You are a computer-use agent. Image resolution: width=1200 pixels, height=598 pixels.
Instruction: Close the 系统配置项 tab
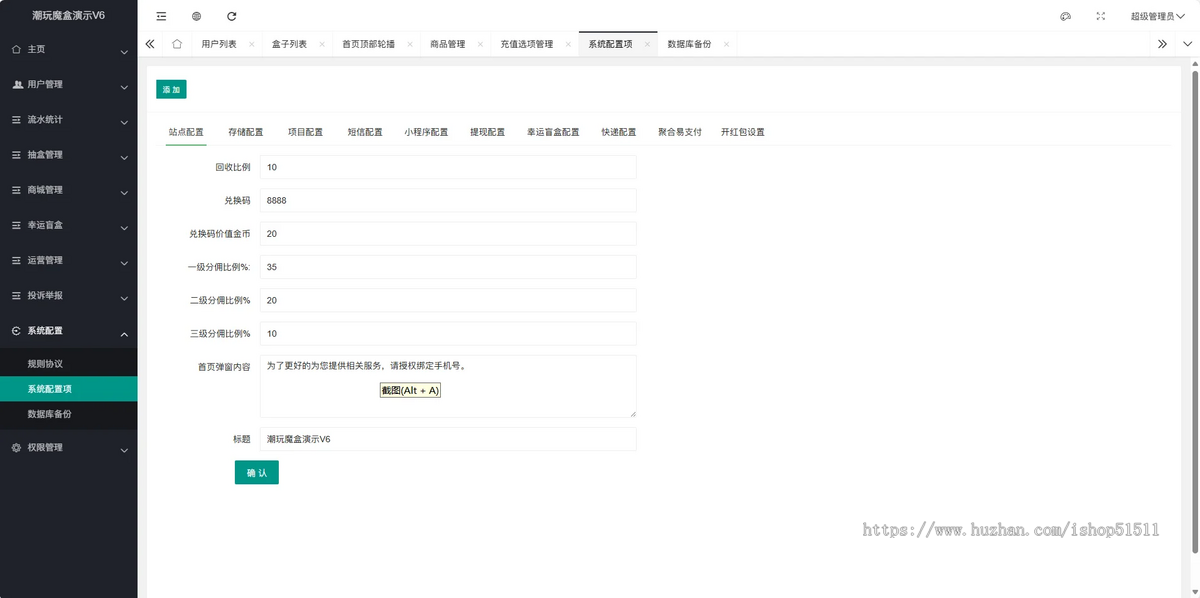648,44
